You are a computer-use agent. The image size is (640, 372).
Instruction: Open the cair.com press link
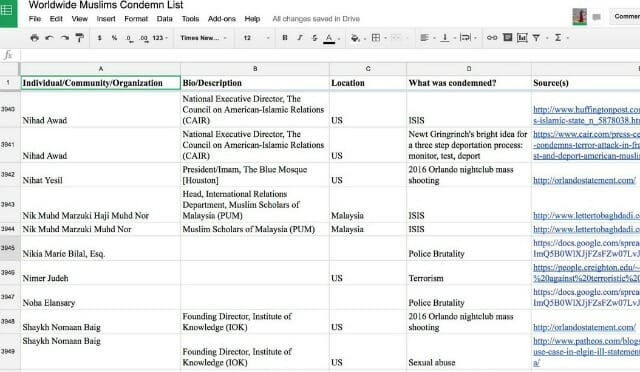tap(587, 145)
